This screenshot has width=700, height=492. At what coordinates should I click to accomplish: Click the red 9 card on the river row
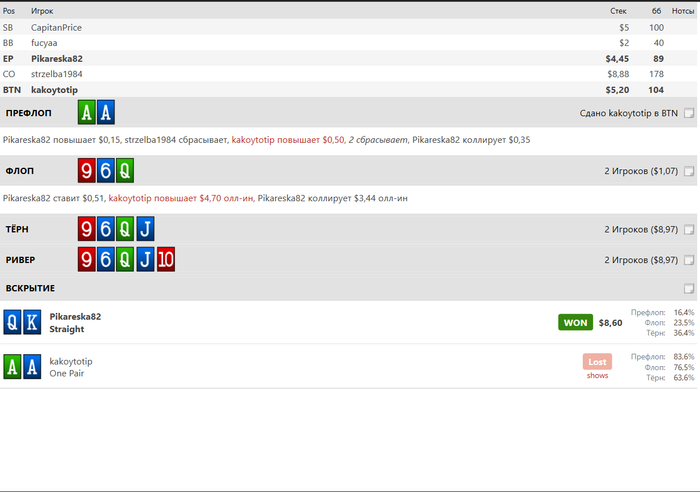pyautogui.click(x=87, y=259)
